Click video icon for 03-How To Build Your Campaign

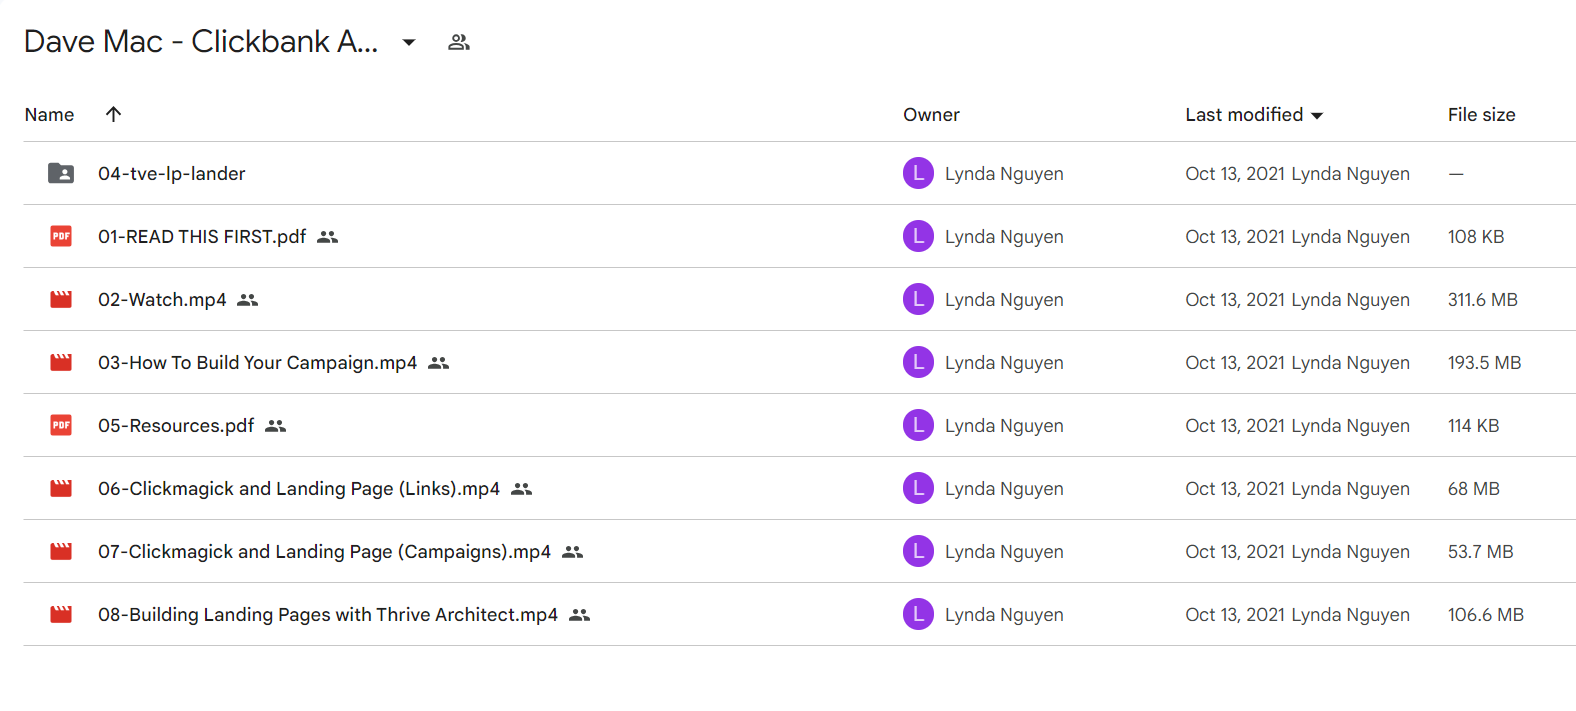coord(61,362)
